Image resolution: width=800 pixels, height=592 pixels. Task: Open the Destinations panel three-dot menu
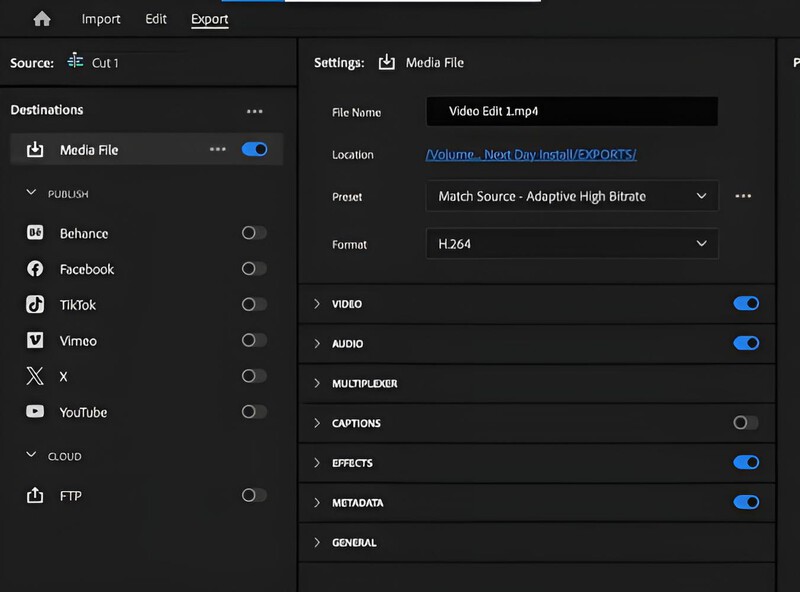[254, 111]
